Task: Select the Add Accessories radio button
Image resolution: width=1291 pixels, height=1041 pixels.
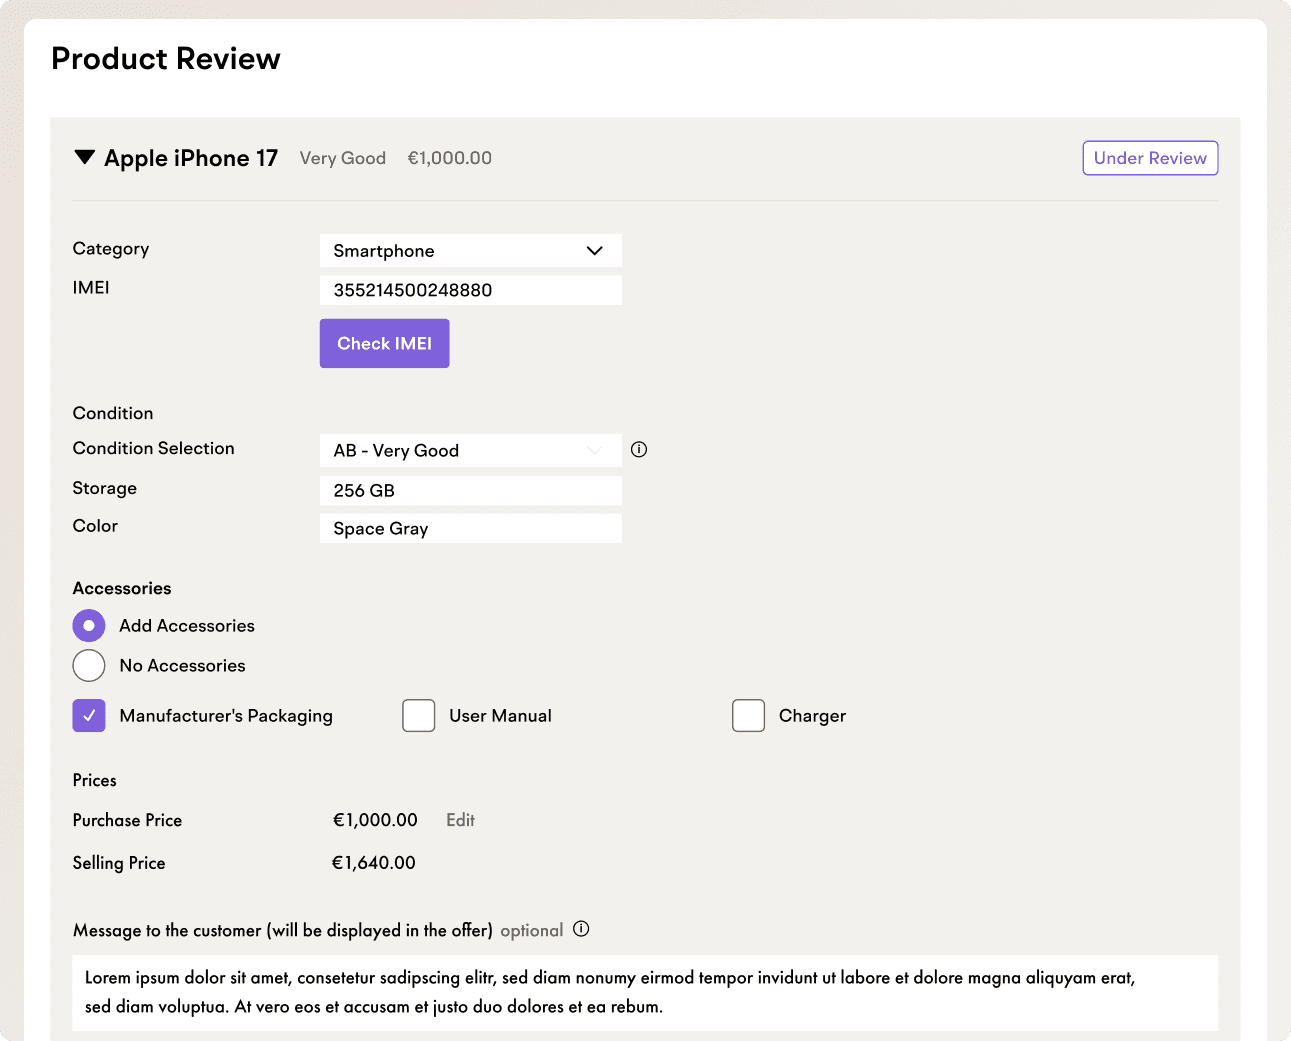Action: point(89,626)
